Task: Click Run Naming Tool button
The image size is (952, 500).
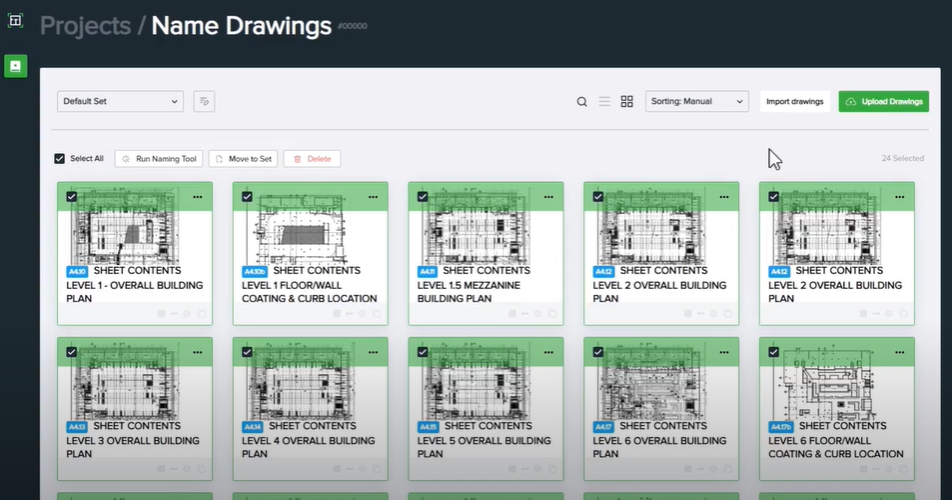Action: [158, 159]
